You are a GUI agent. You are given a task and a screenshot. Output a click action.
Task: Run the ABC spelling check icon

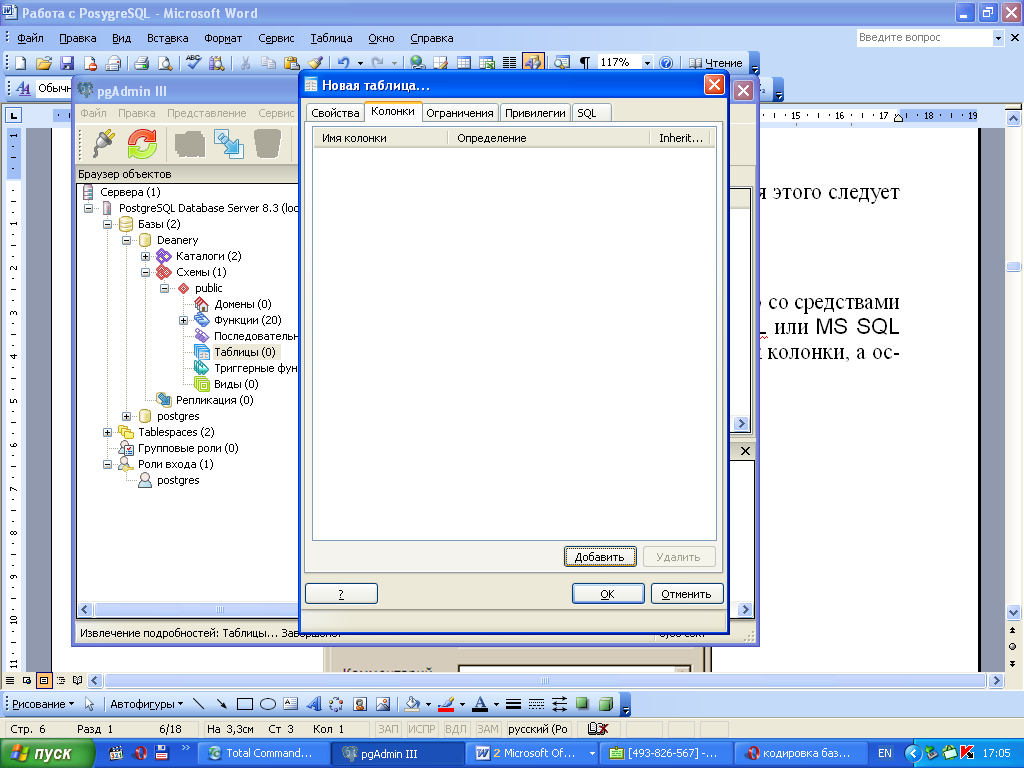click(x=193, y=63)
